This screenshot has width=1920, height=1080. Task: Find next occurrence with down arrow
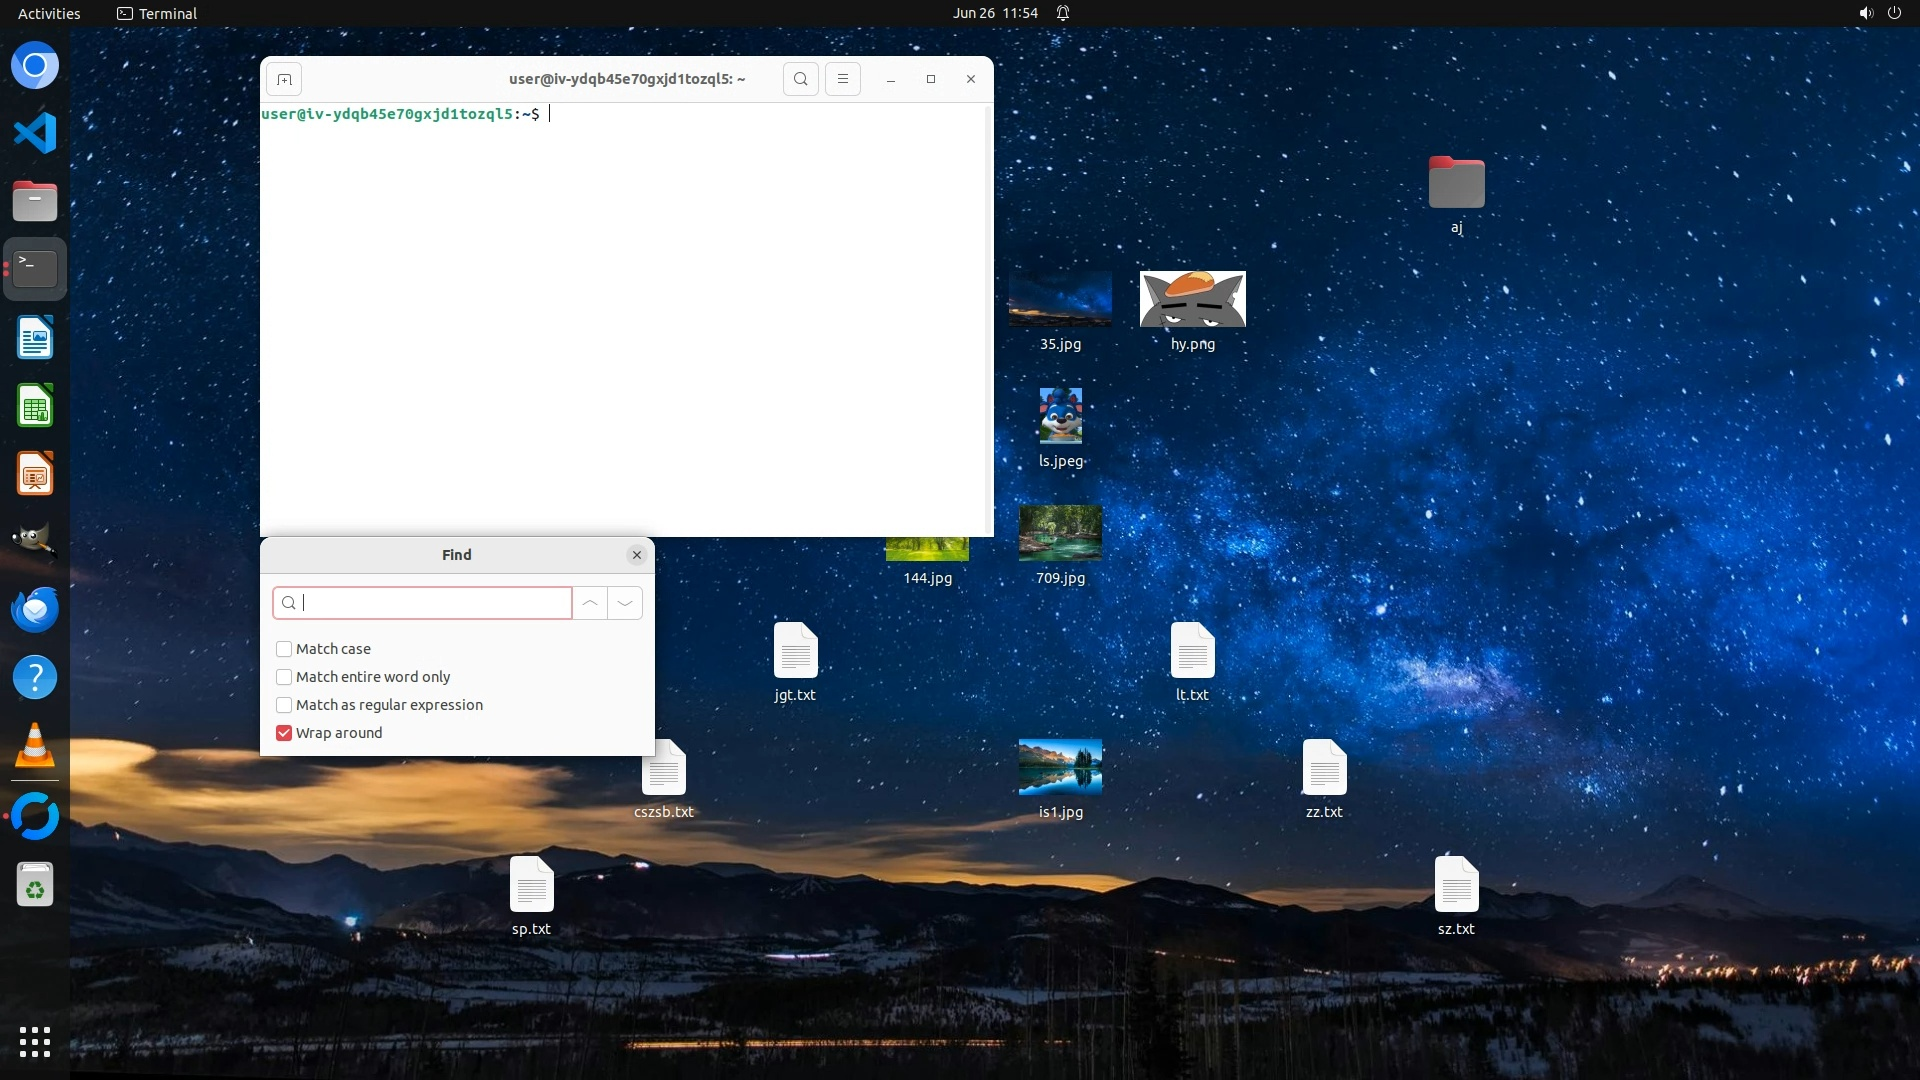tap(625, 603)
